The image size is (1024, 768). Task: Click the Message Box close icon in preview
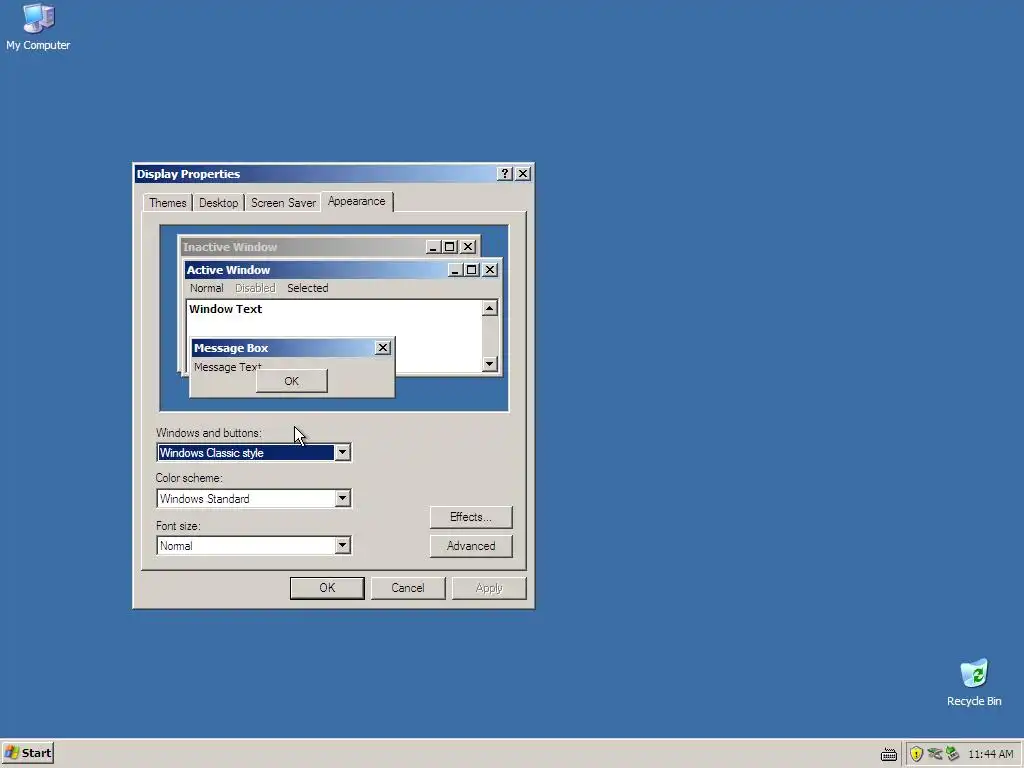383,348
